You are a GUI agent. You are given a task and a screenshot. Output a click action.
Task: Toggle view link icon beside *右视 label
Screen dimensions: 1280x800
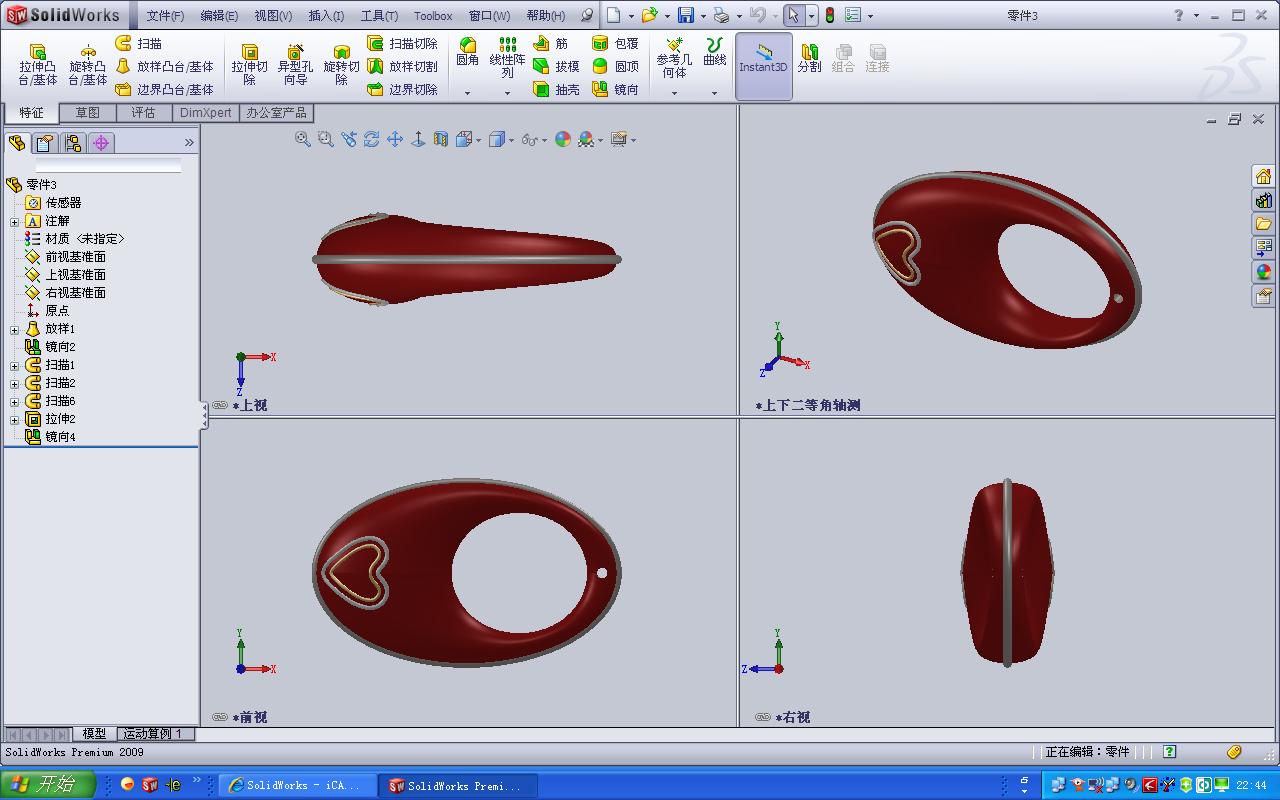coord(763,717)
